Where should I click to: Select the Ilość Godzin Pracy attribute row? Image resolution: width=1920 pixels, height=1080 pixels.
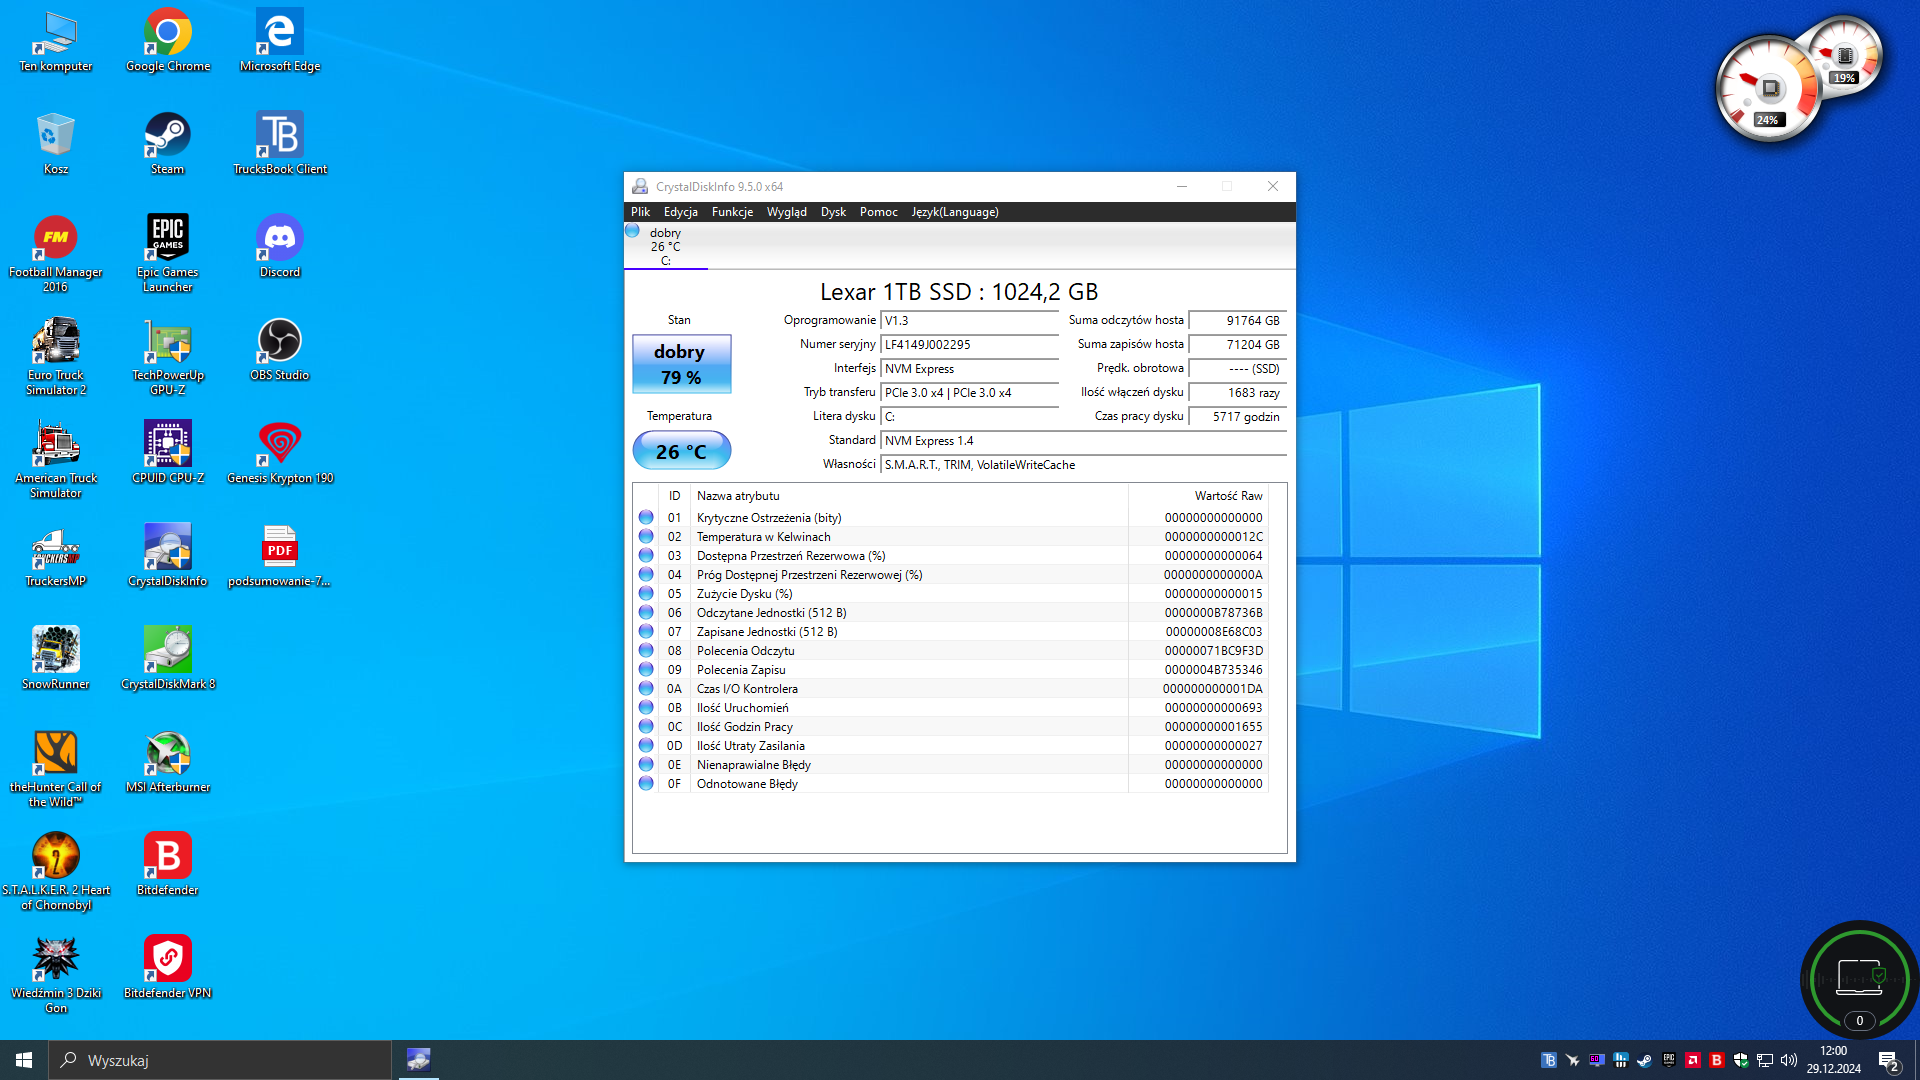pyautogui.click(x=953, y=727)
